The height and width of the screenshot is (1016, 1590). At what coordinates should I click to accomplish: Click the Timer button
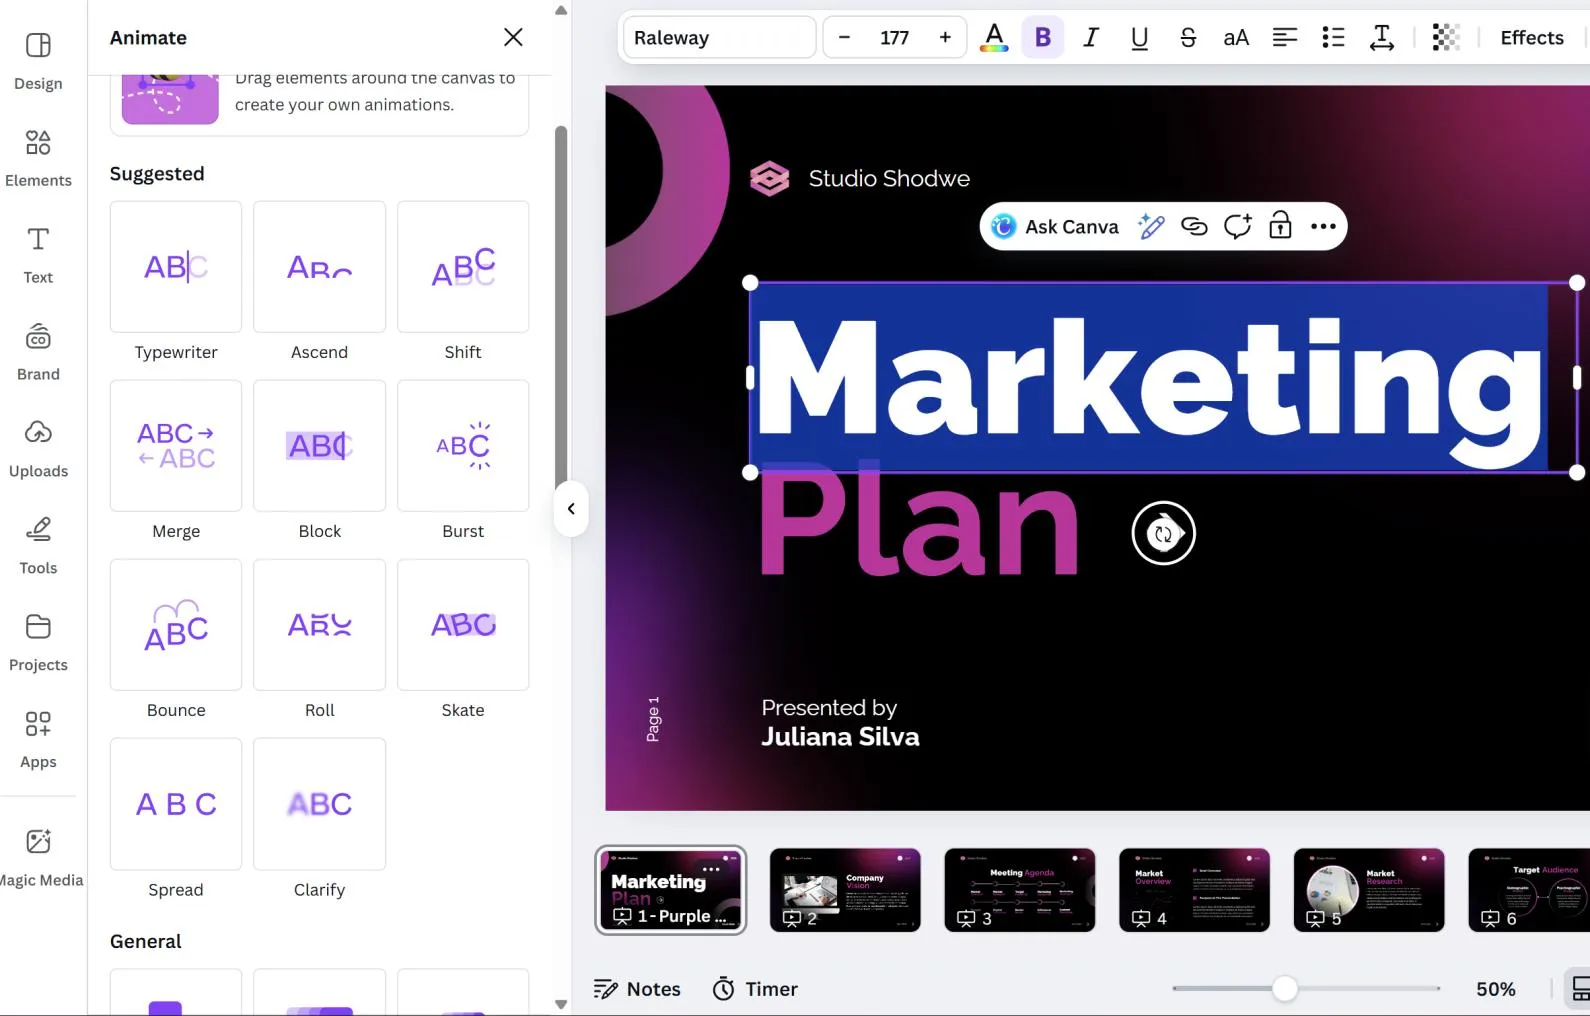click(755, 989)
